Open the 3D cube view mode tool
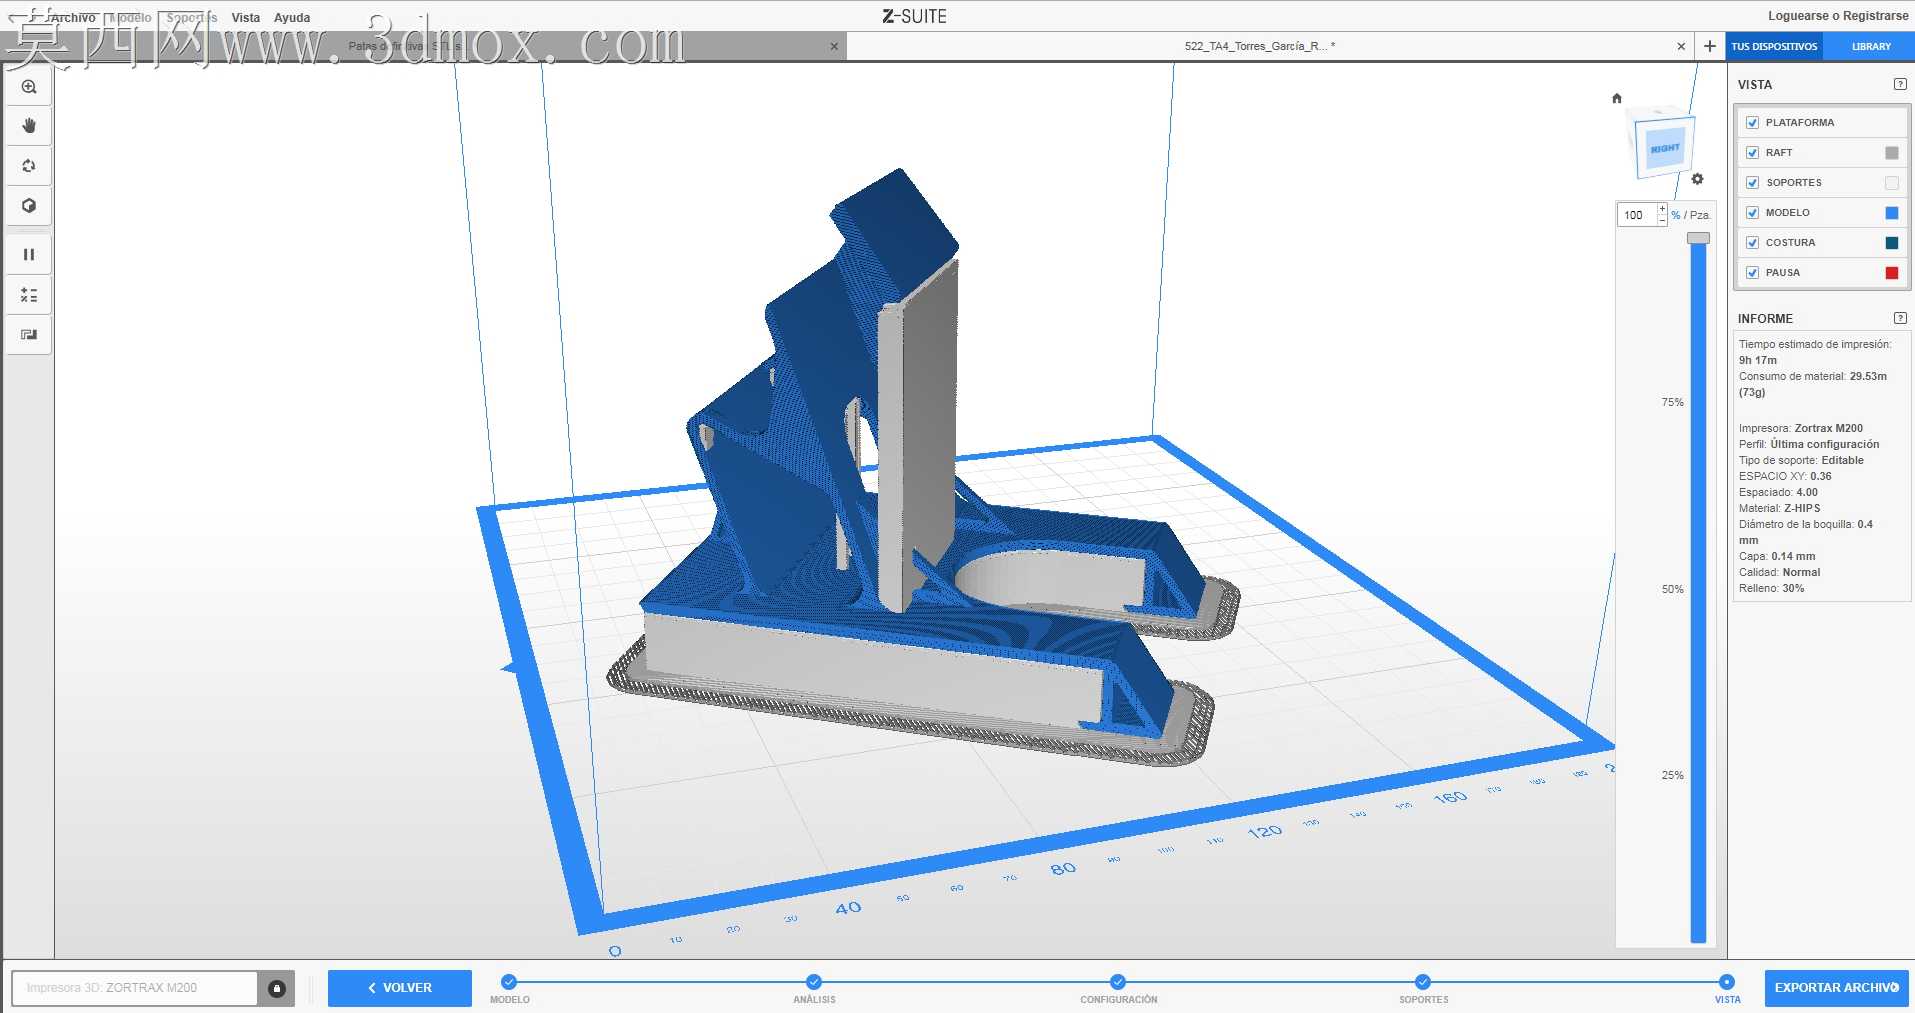 29,206
